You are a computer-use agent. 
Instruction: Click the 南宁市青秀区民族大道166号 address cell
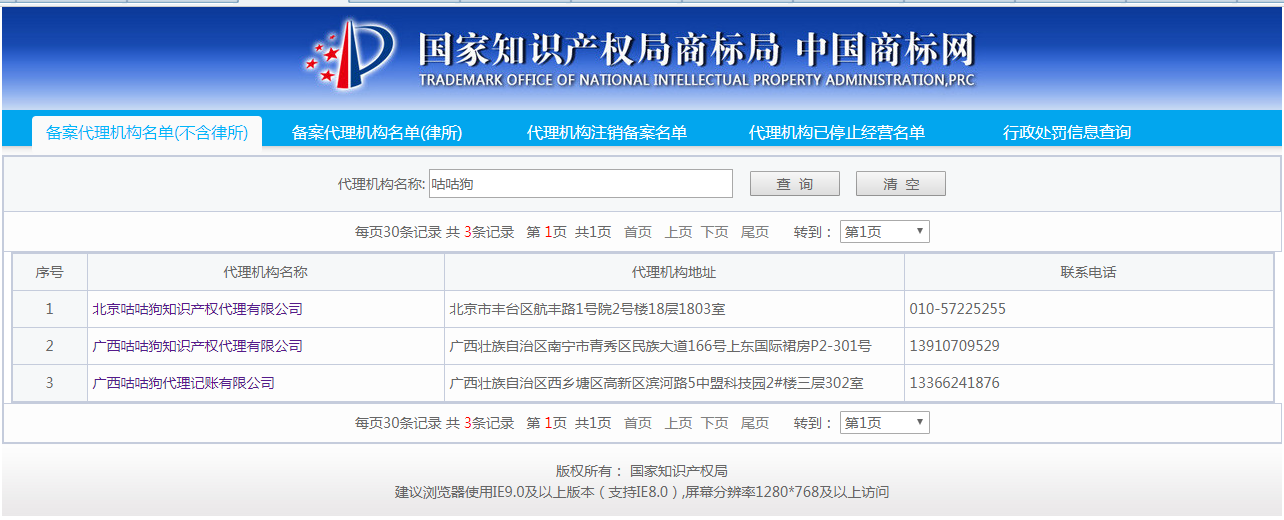pyautogui.click(x=674, y=346)
